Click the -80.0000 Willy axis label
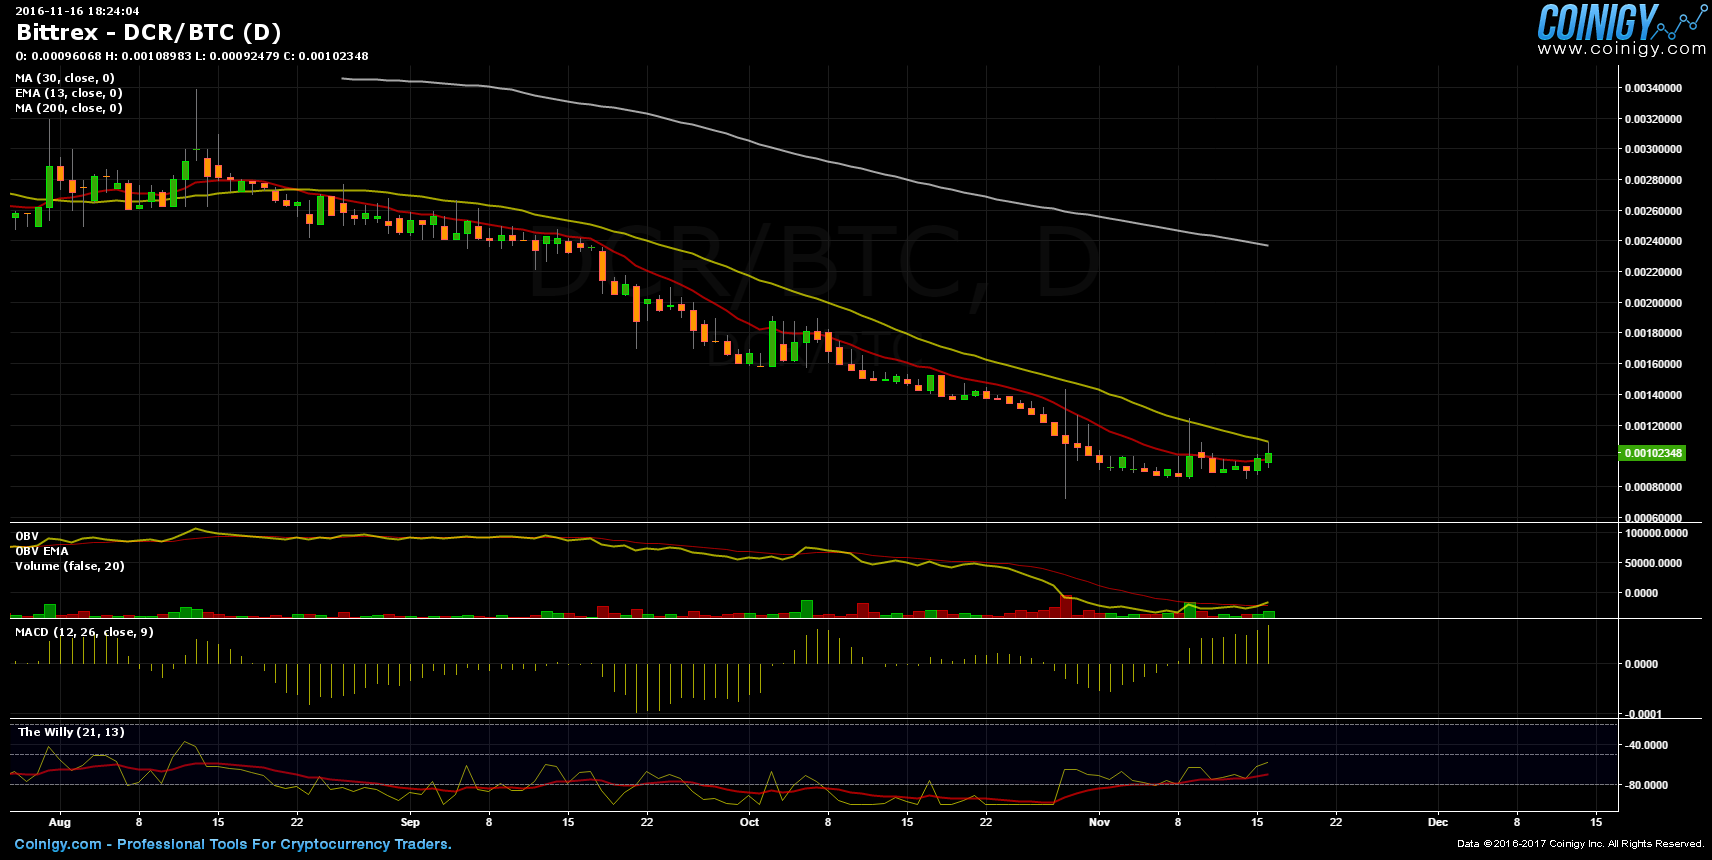 [1646, 785]
